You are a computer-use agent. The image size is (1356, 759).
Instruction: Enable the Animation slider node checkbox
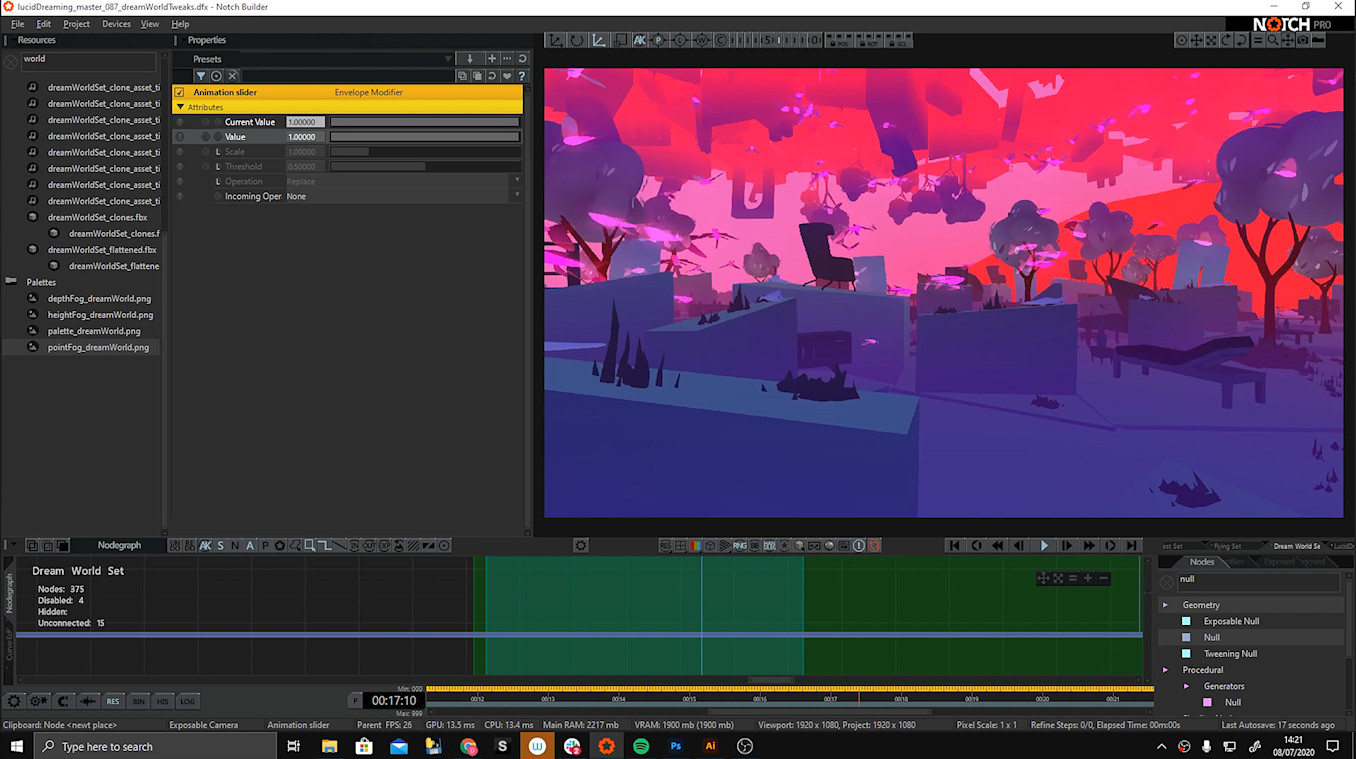point(180,92)
